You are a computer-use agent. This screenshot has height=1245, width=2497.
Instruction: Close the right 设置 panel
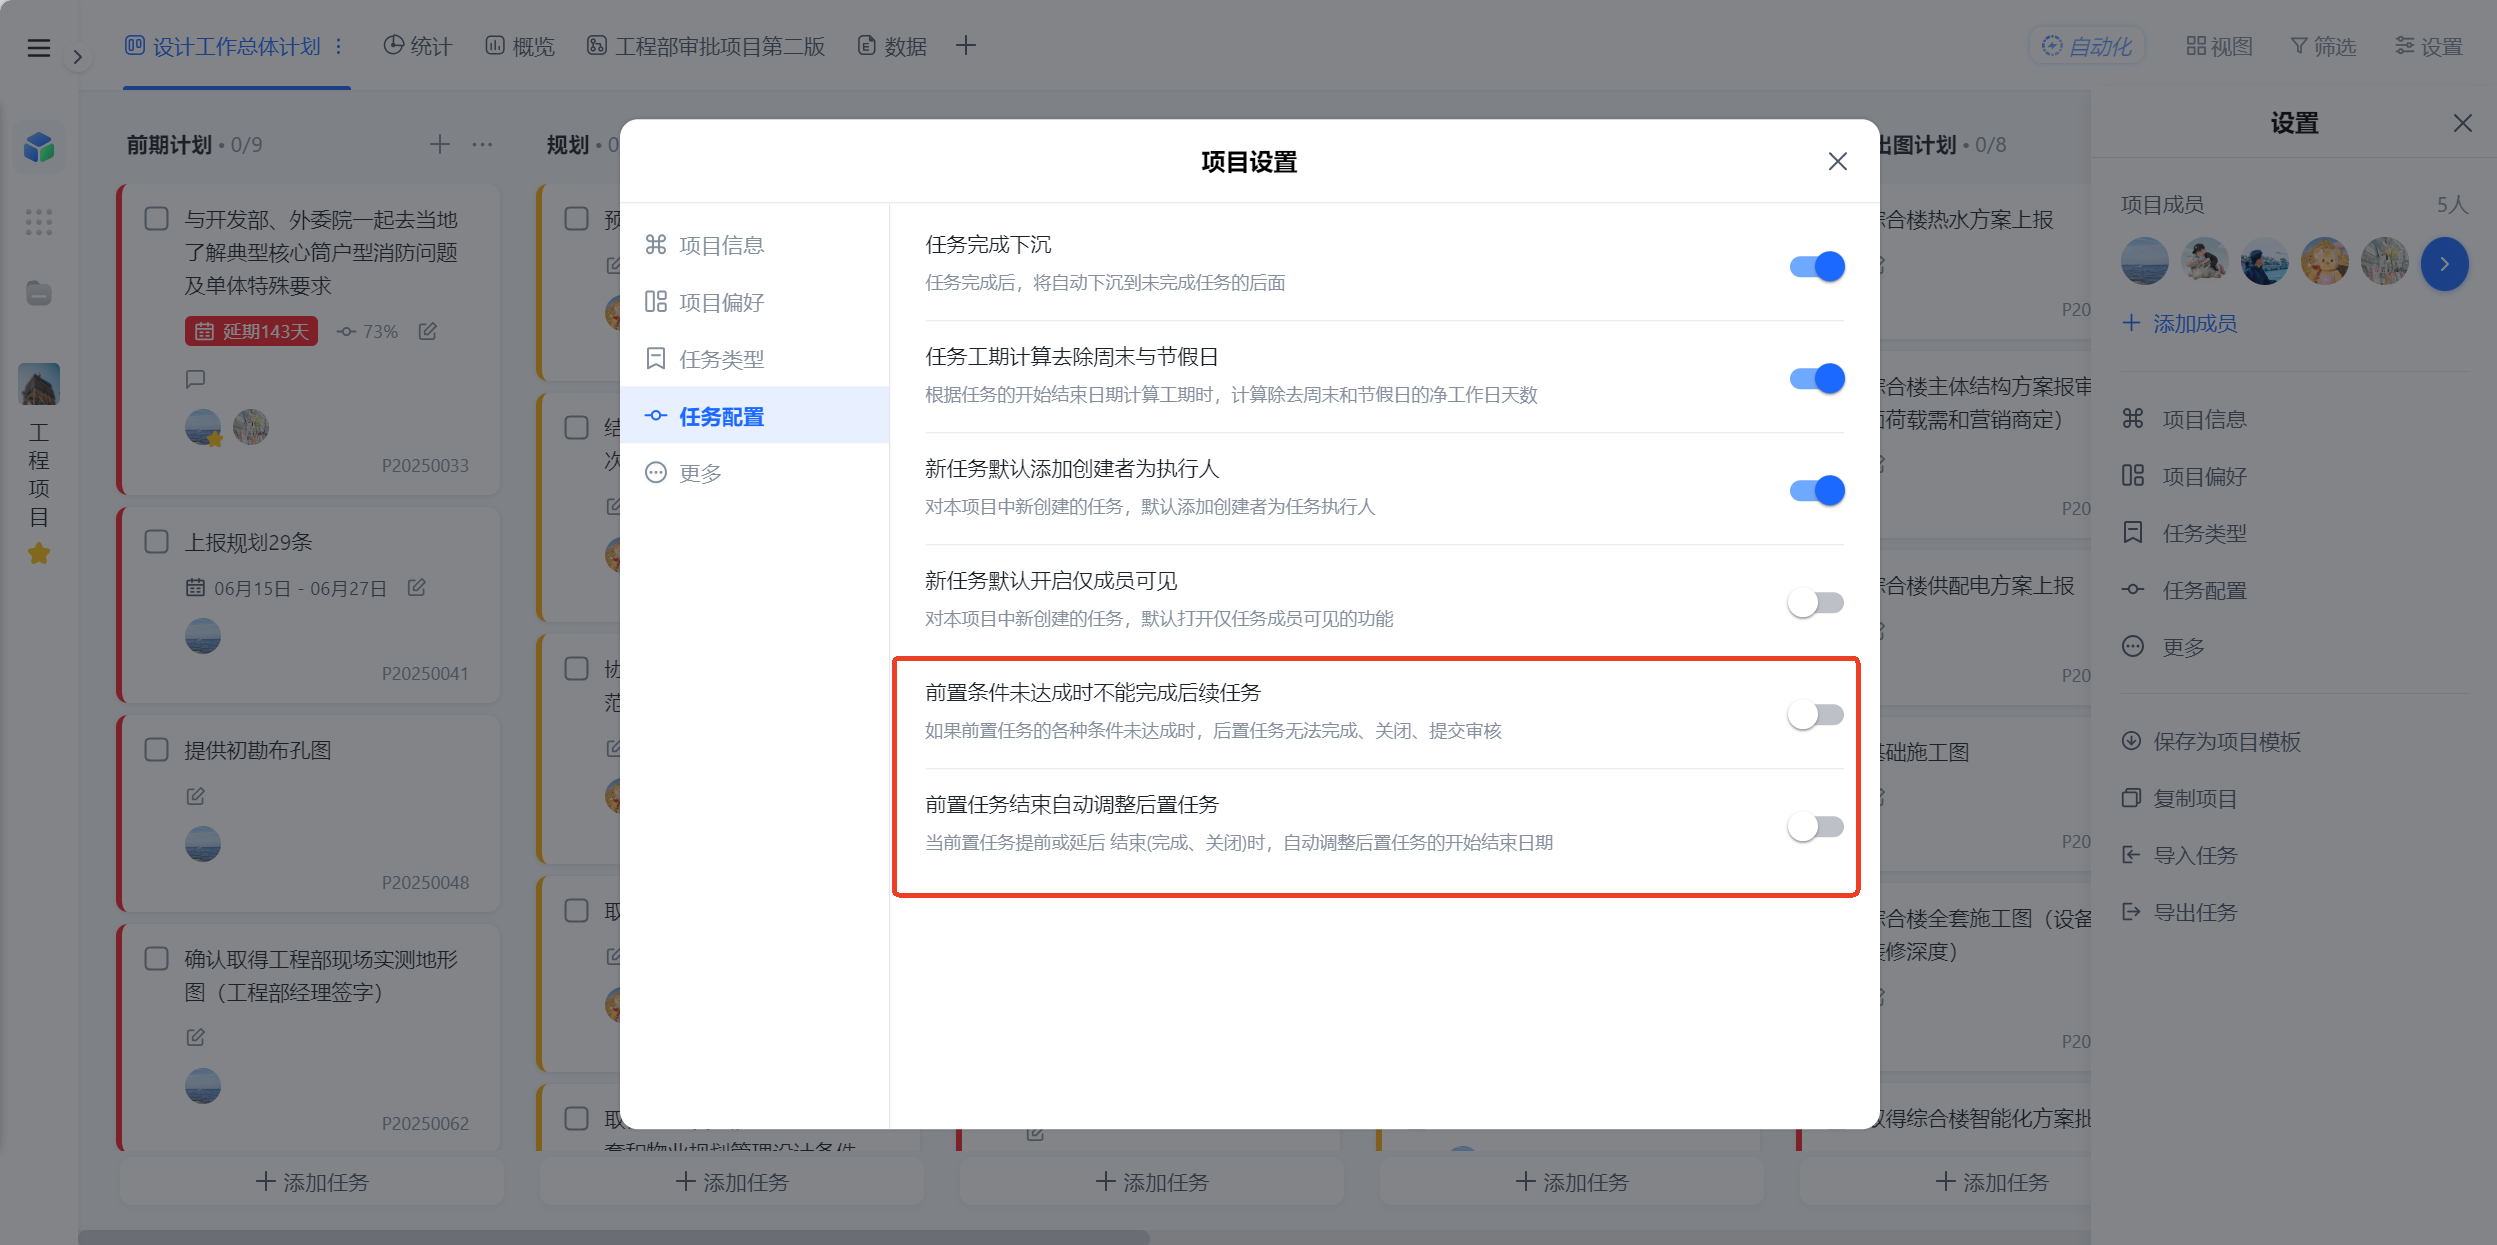2463,123
